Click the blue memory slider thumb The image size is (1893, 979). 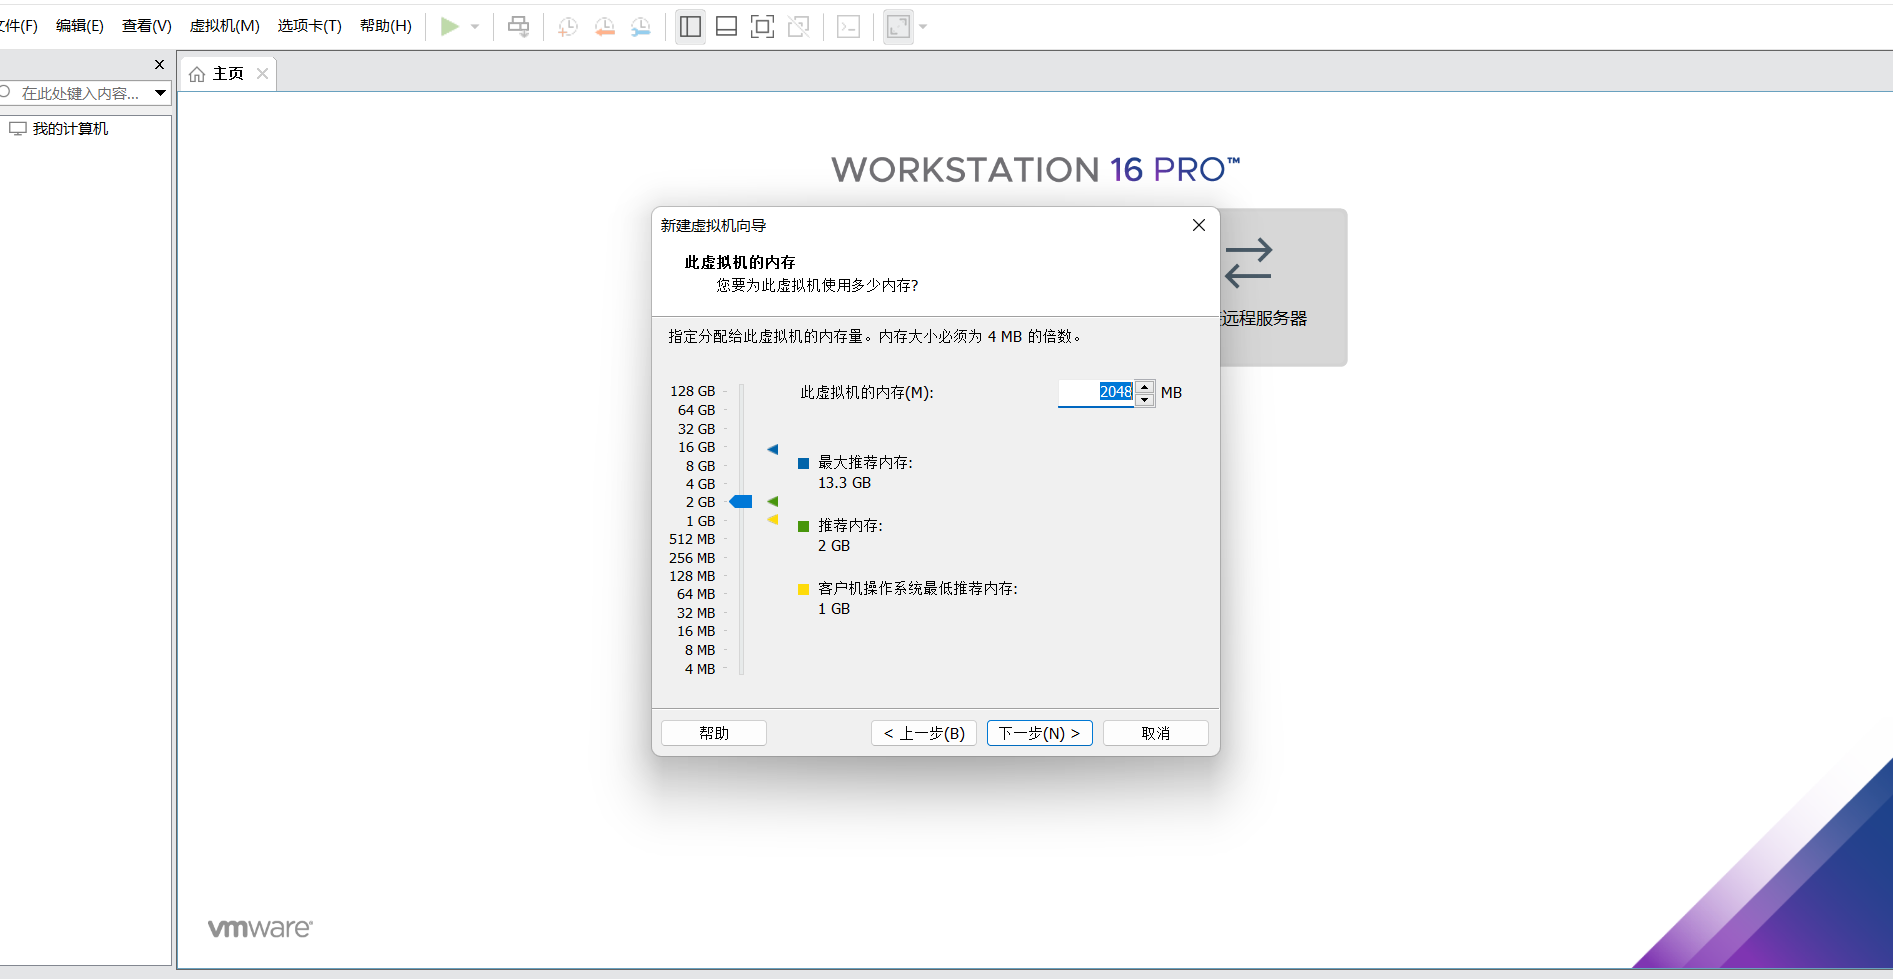click(x=741, y=502)
